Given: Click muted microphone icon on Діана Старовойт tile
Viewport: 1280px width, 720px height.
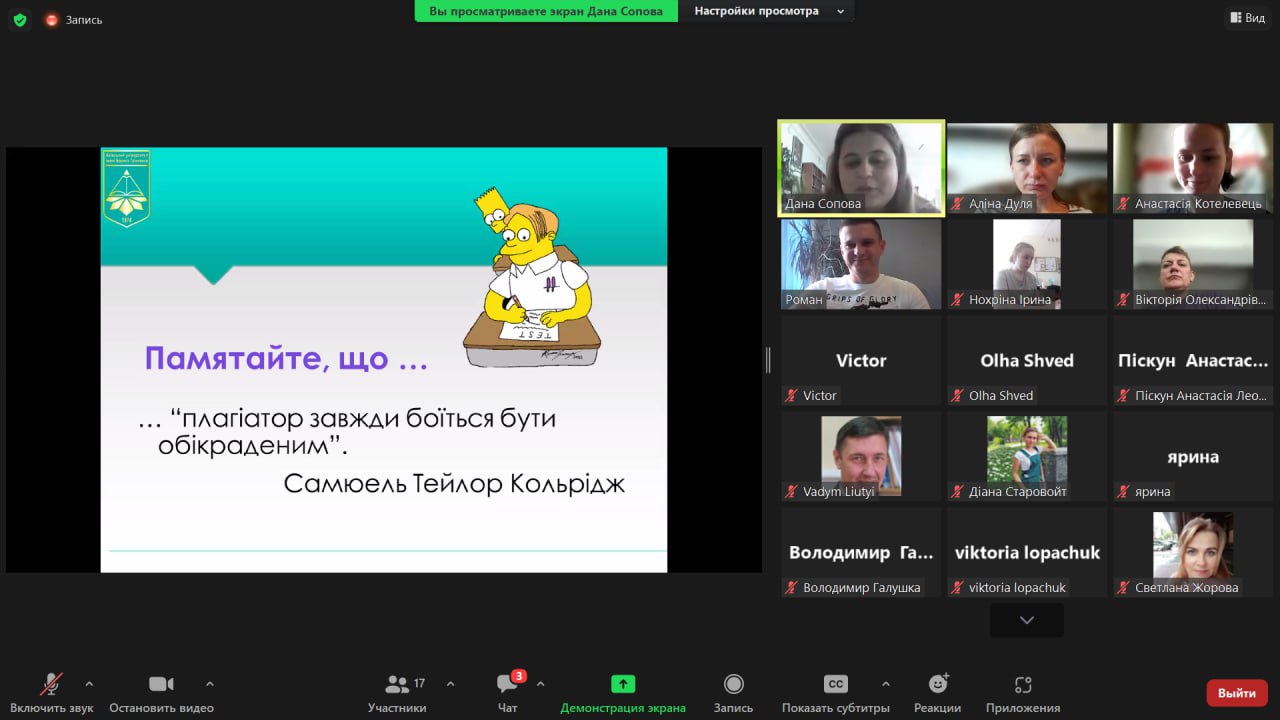Looking at the screenshot, I should (x=958, y=492).
